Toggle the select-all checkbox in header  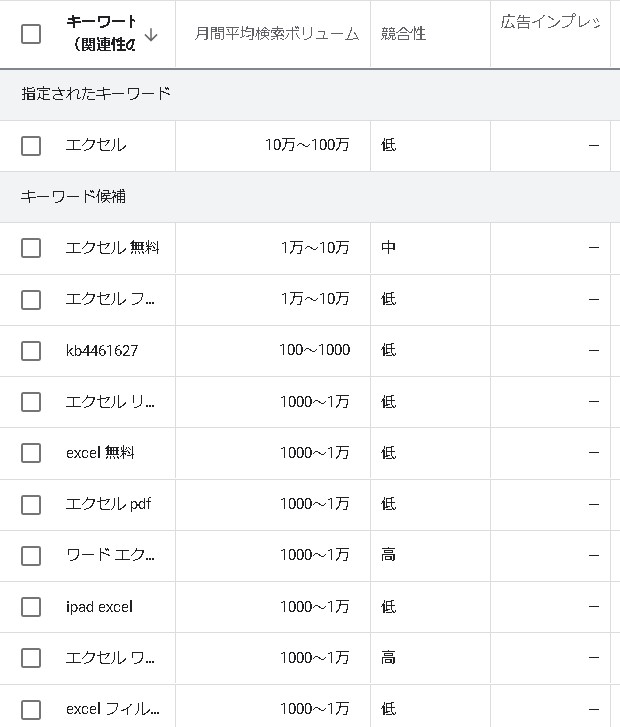(31, 34)
